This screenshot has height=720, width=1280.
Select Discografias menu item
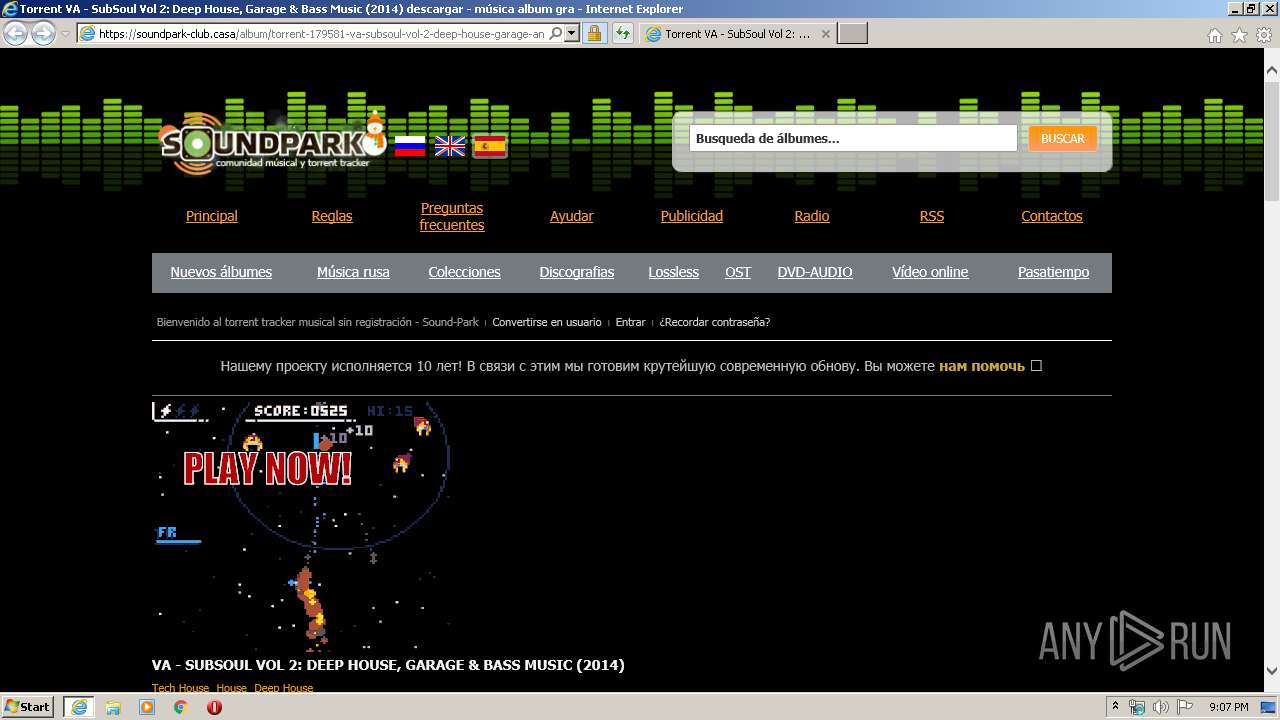tap(577, 272)
